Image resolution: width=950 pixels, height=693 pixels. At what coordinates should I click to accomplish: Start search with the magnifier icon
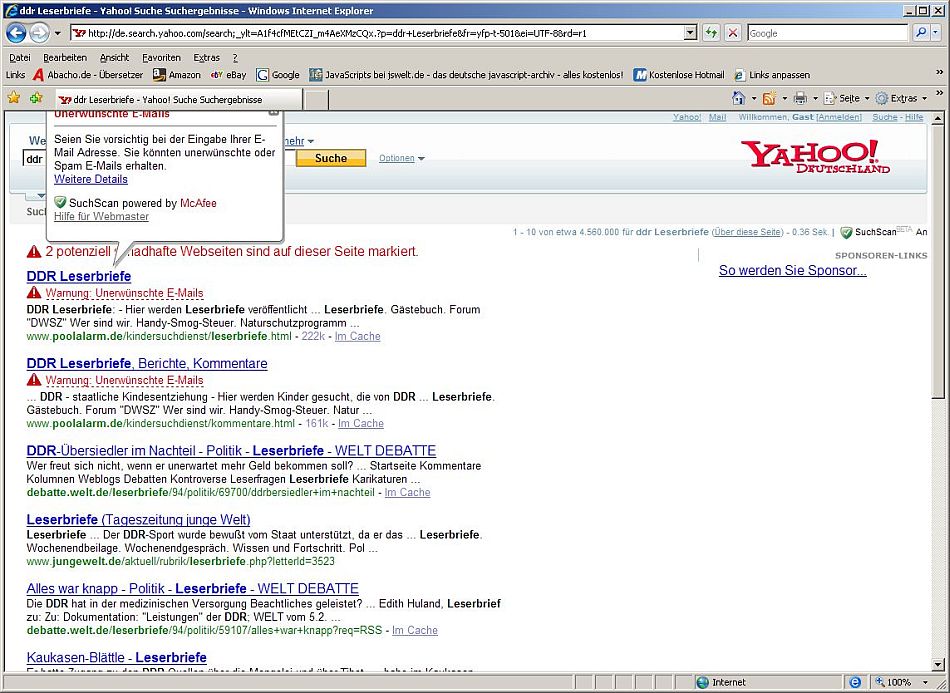click(921, 33)
